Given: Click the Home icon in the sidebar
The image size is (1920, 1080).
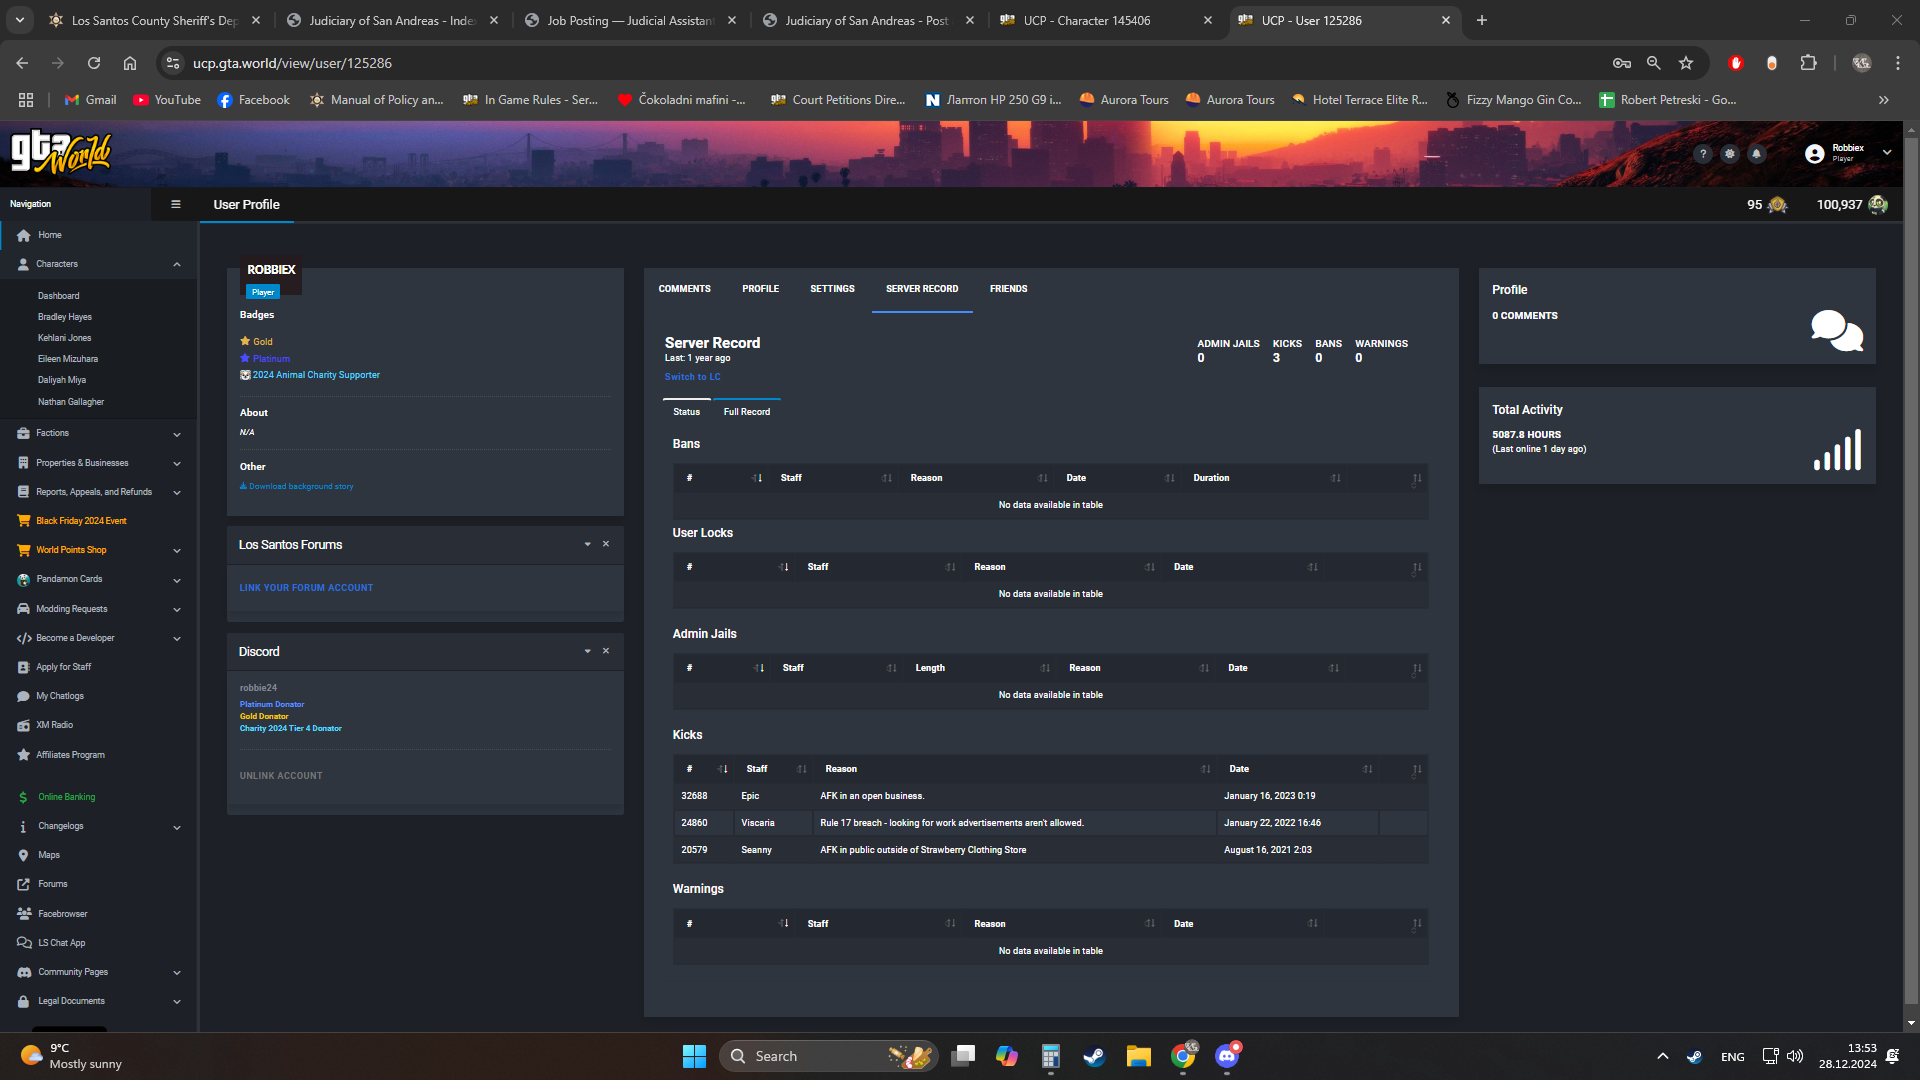Looking at the screenshot, I should point(23,235).
